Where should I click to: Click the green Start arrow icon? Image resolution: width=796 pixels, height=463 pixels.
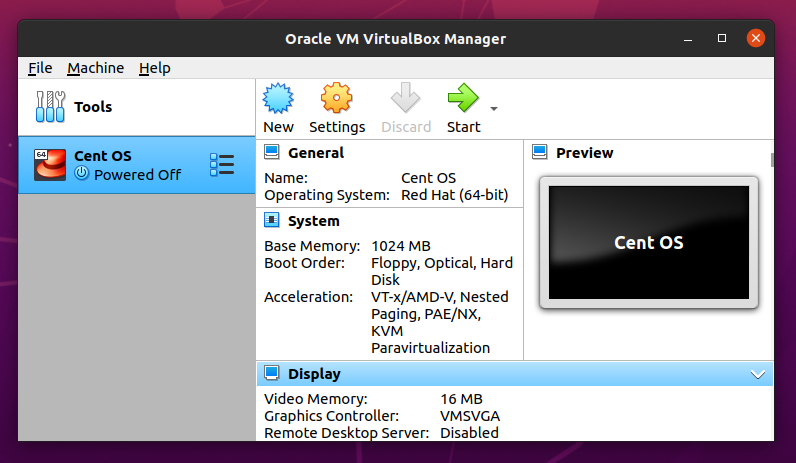pos(463,98)
